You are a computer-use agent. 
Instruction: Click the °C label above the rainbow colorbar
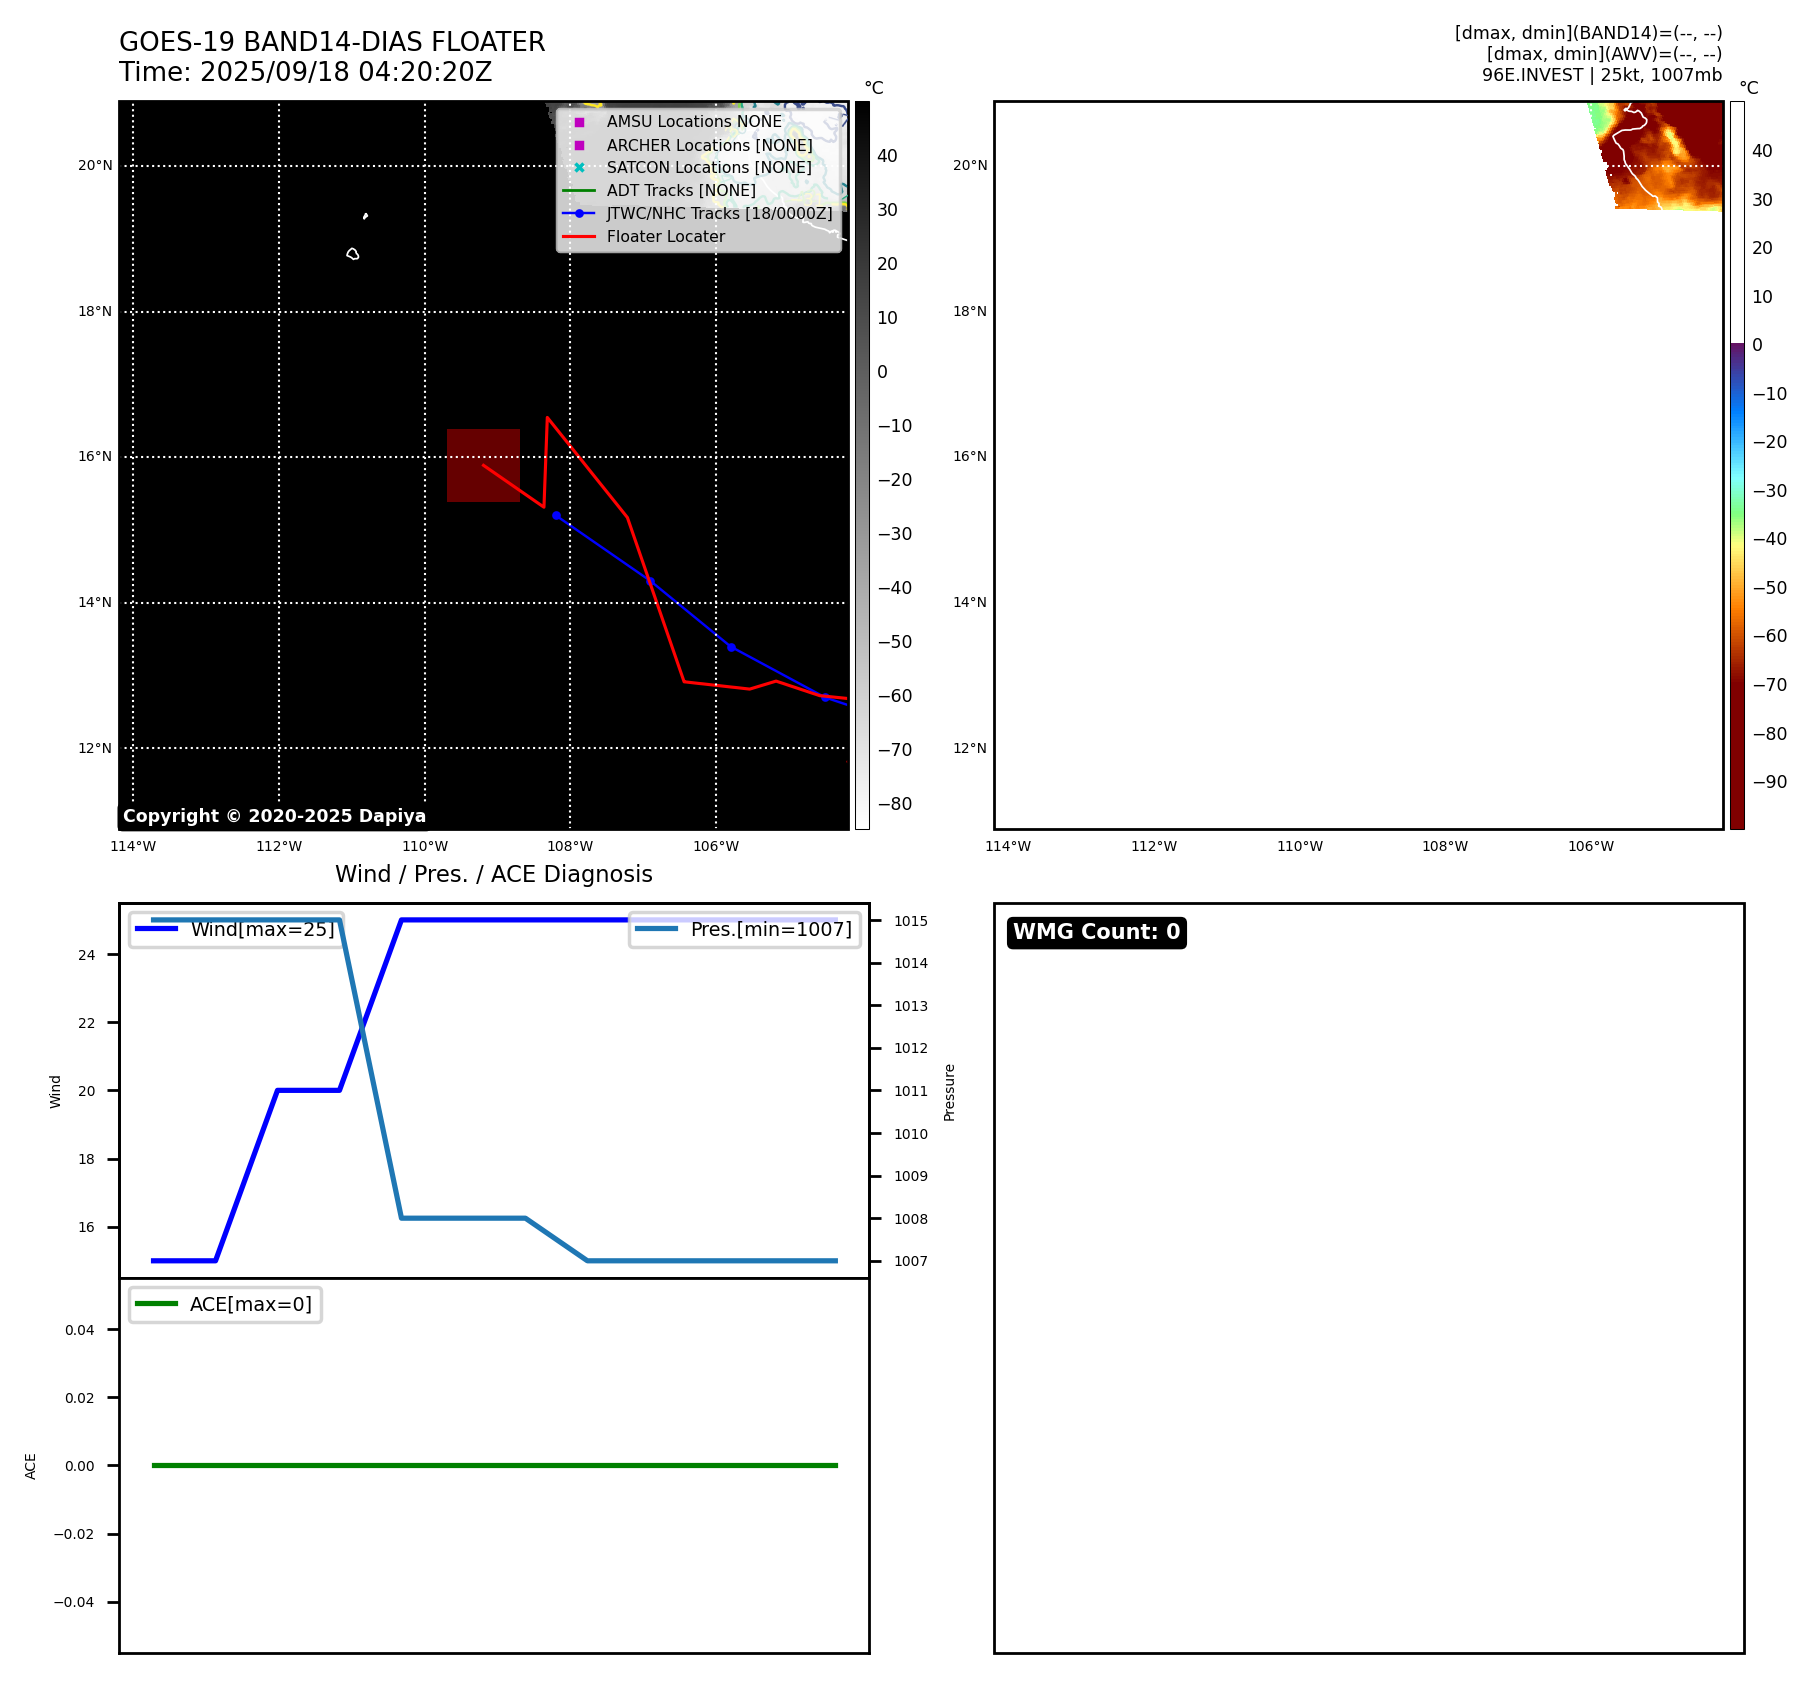tap(1749, 88)
